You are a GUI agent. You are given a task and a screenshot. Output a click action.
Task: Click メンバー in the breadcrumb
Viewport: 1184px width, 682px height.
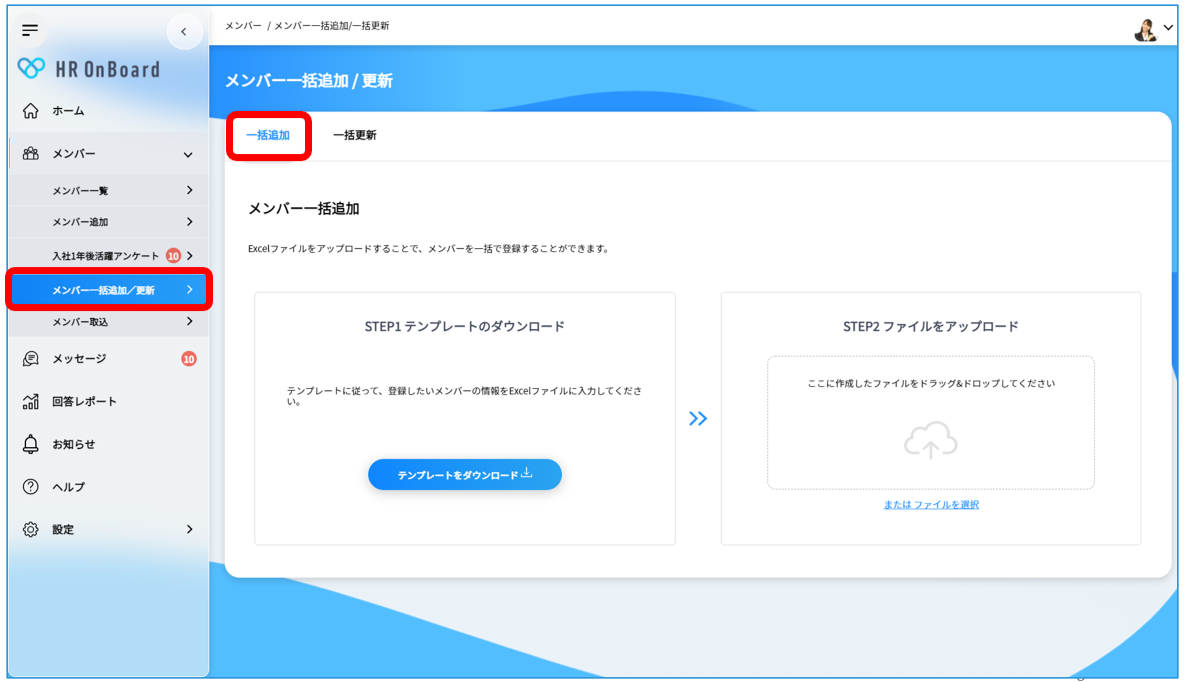(243, 26)
